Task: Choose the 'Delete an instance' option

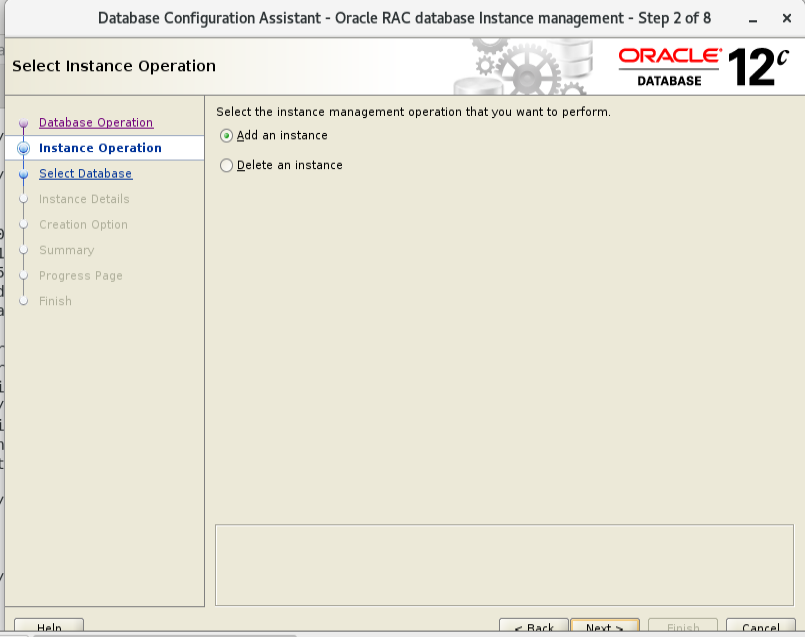Action: (x=226, y=165)
